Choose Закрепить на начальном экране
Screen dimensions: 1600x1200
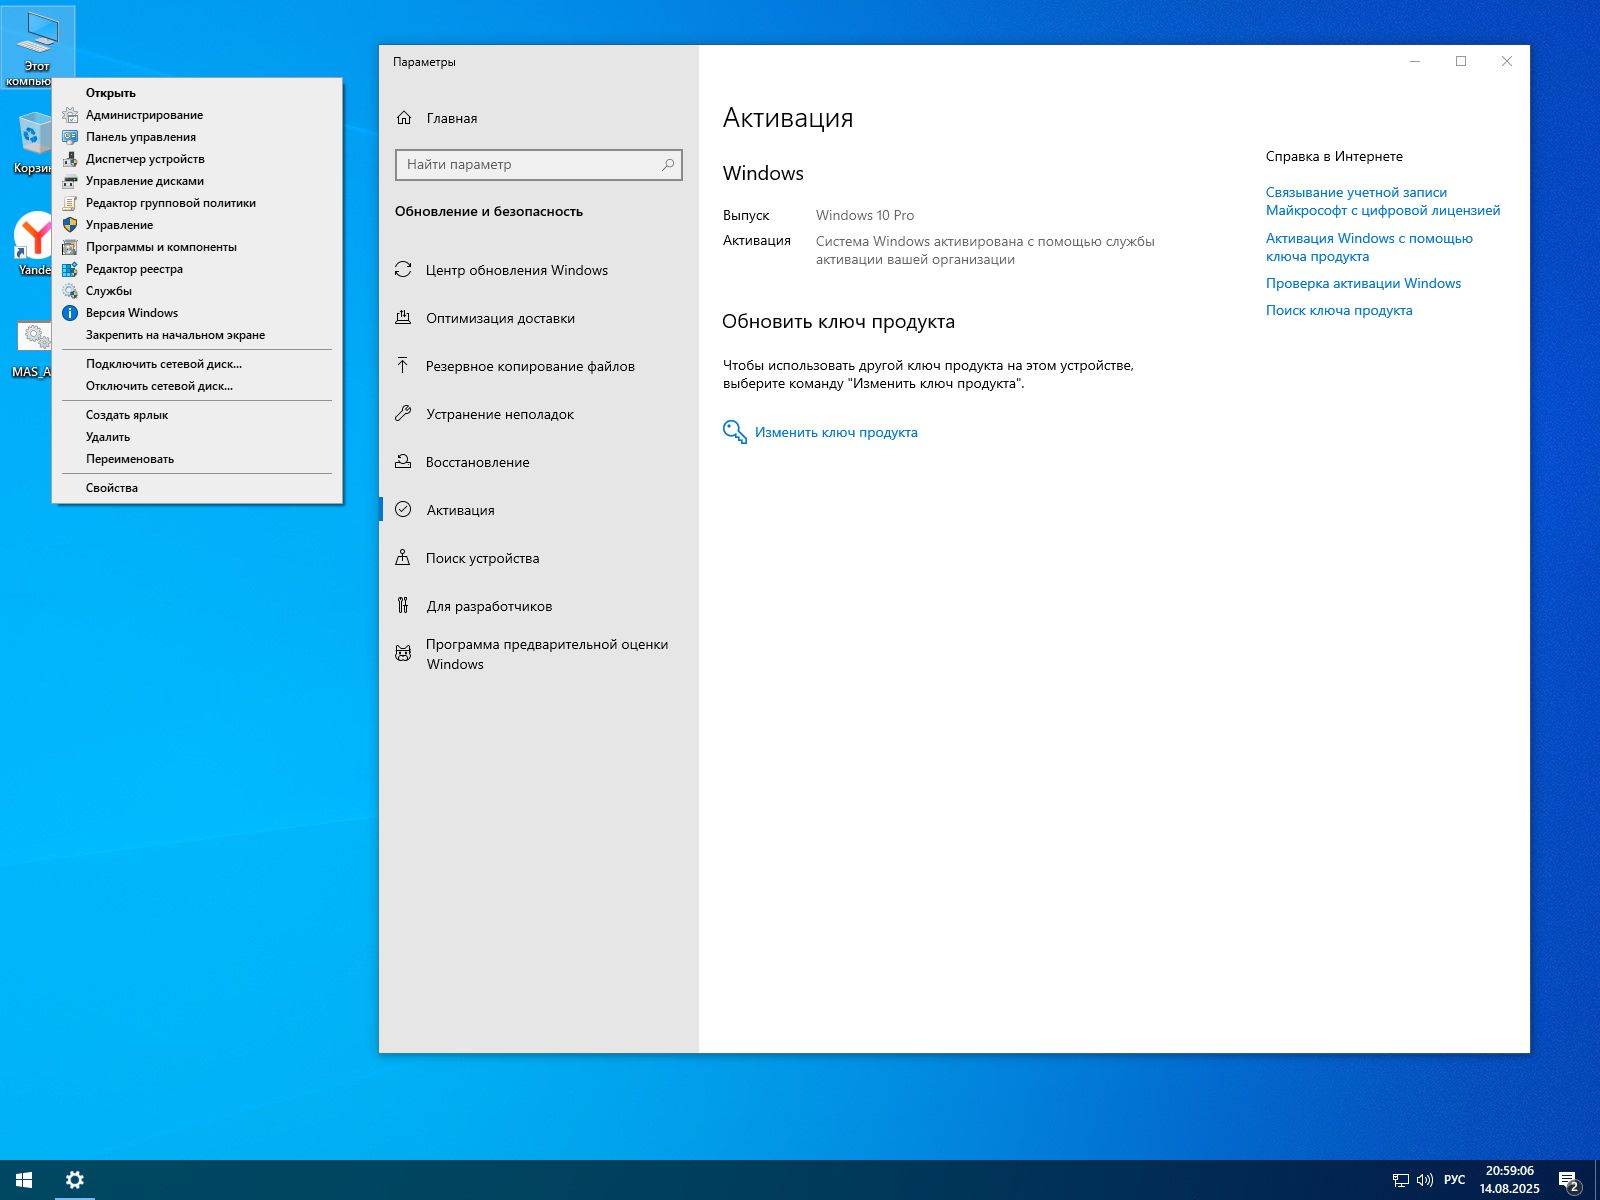click(x=197, y=335)
